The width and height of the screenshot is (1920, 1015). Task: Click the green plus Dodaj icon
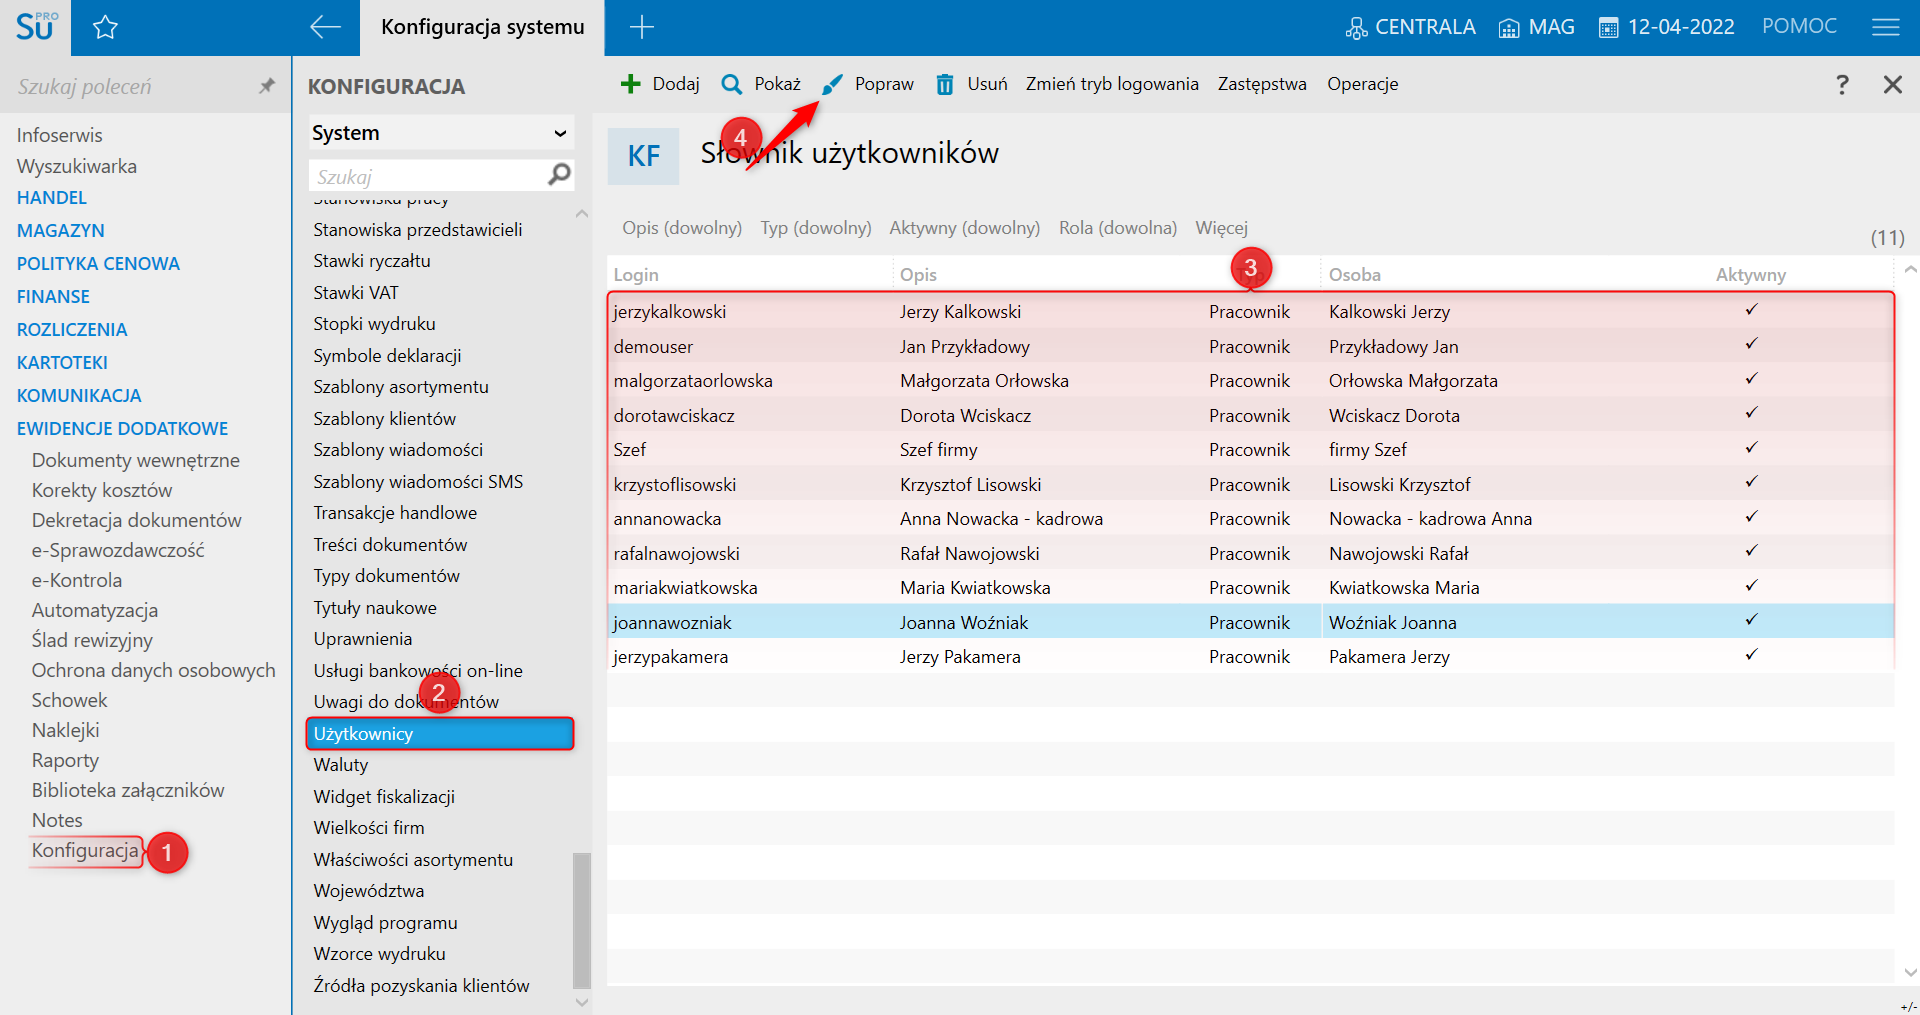click(630, 84)
